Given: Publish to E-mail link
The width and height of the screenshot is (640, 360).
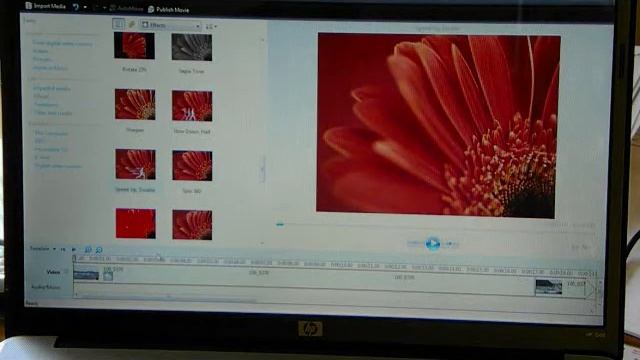Looking at the screenshot, I should (42, 158).
